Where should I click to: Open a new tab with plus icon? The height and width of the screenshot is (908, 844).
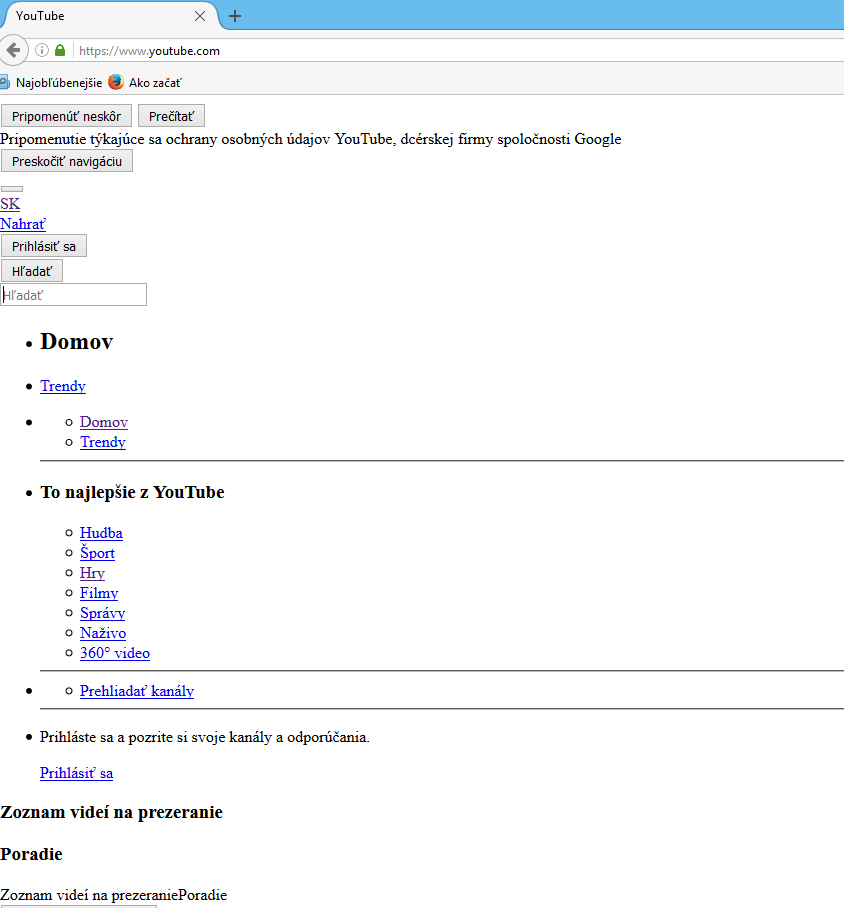[x=235, y=16]
